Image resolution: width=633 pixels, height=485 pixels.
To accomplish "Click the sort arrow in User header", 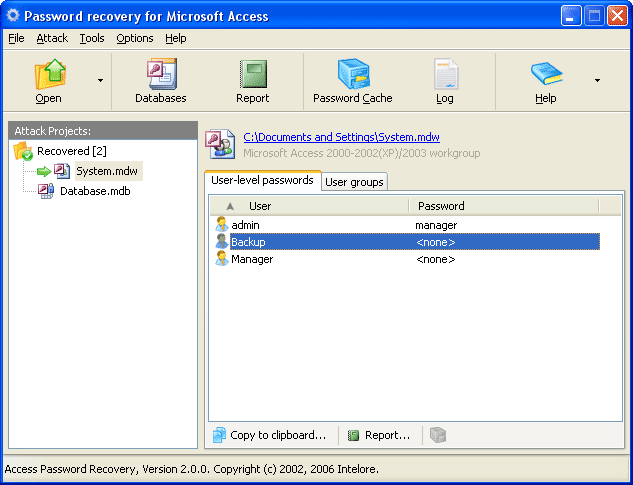I will 230,206.
